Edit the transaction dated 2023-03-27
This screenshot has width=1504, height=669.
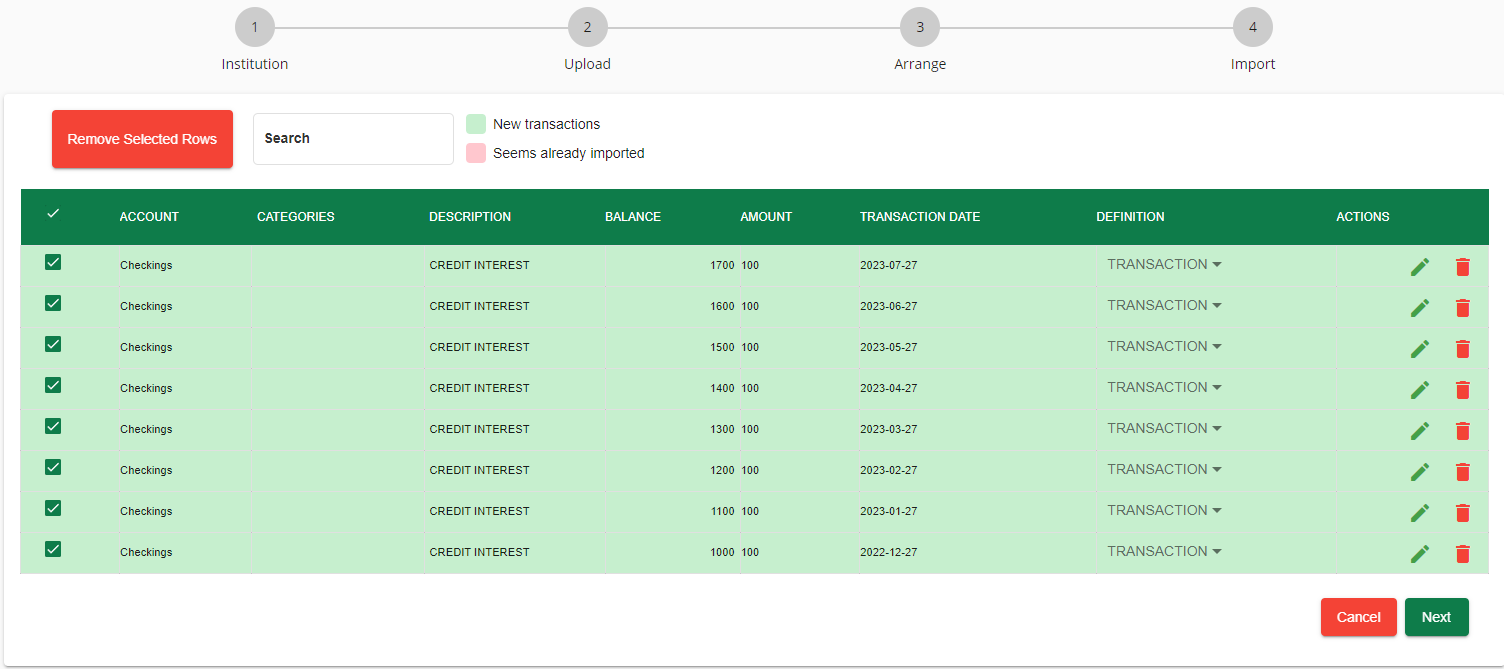(x=1420, y=431)
